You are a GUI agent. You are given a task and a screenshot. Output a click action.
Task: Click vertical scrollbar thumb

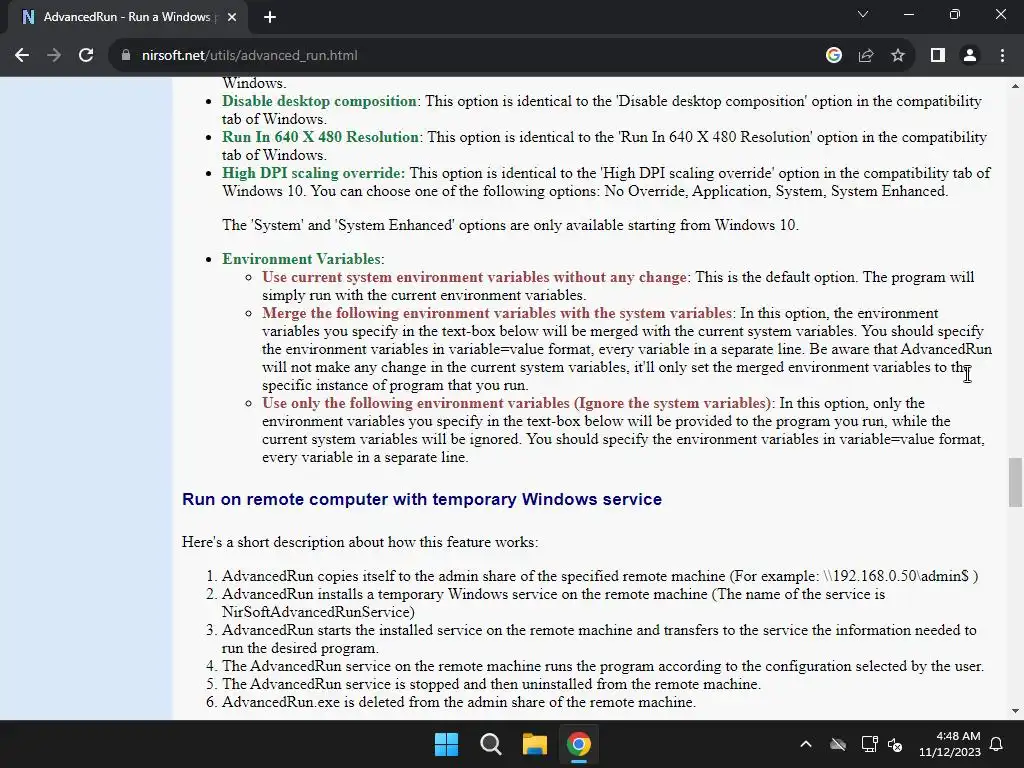pyautogui.click(x=1015, y=482)
